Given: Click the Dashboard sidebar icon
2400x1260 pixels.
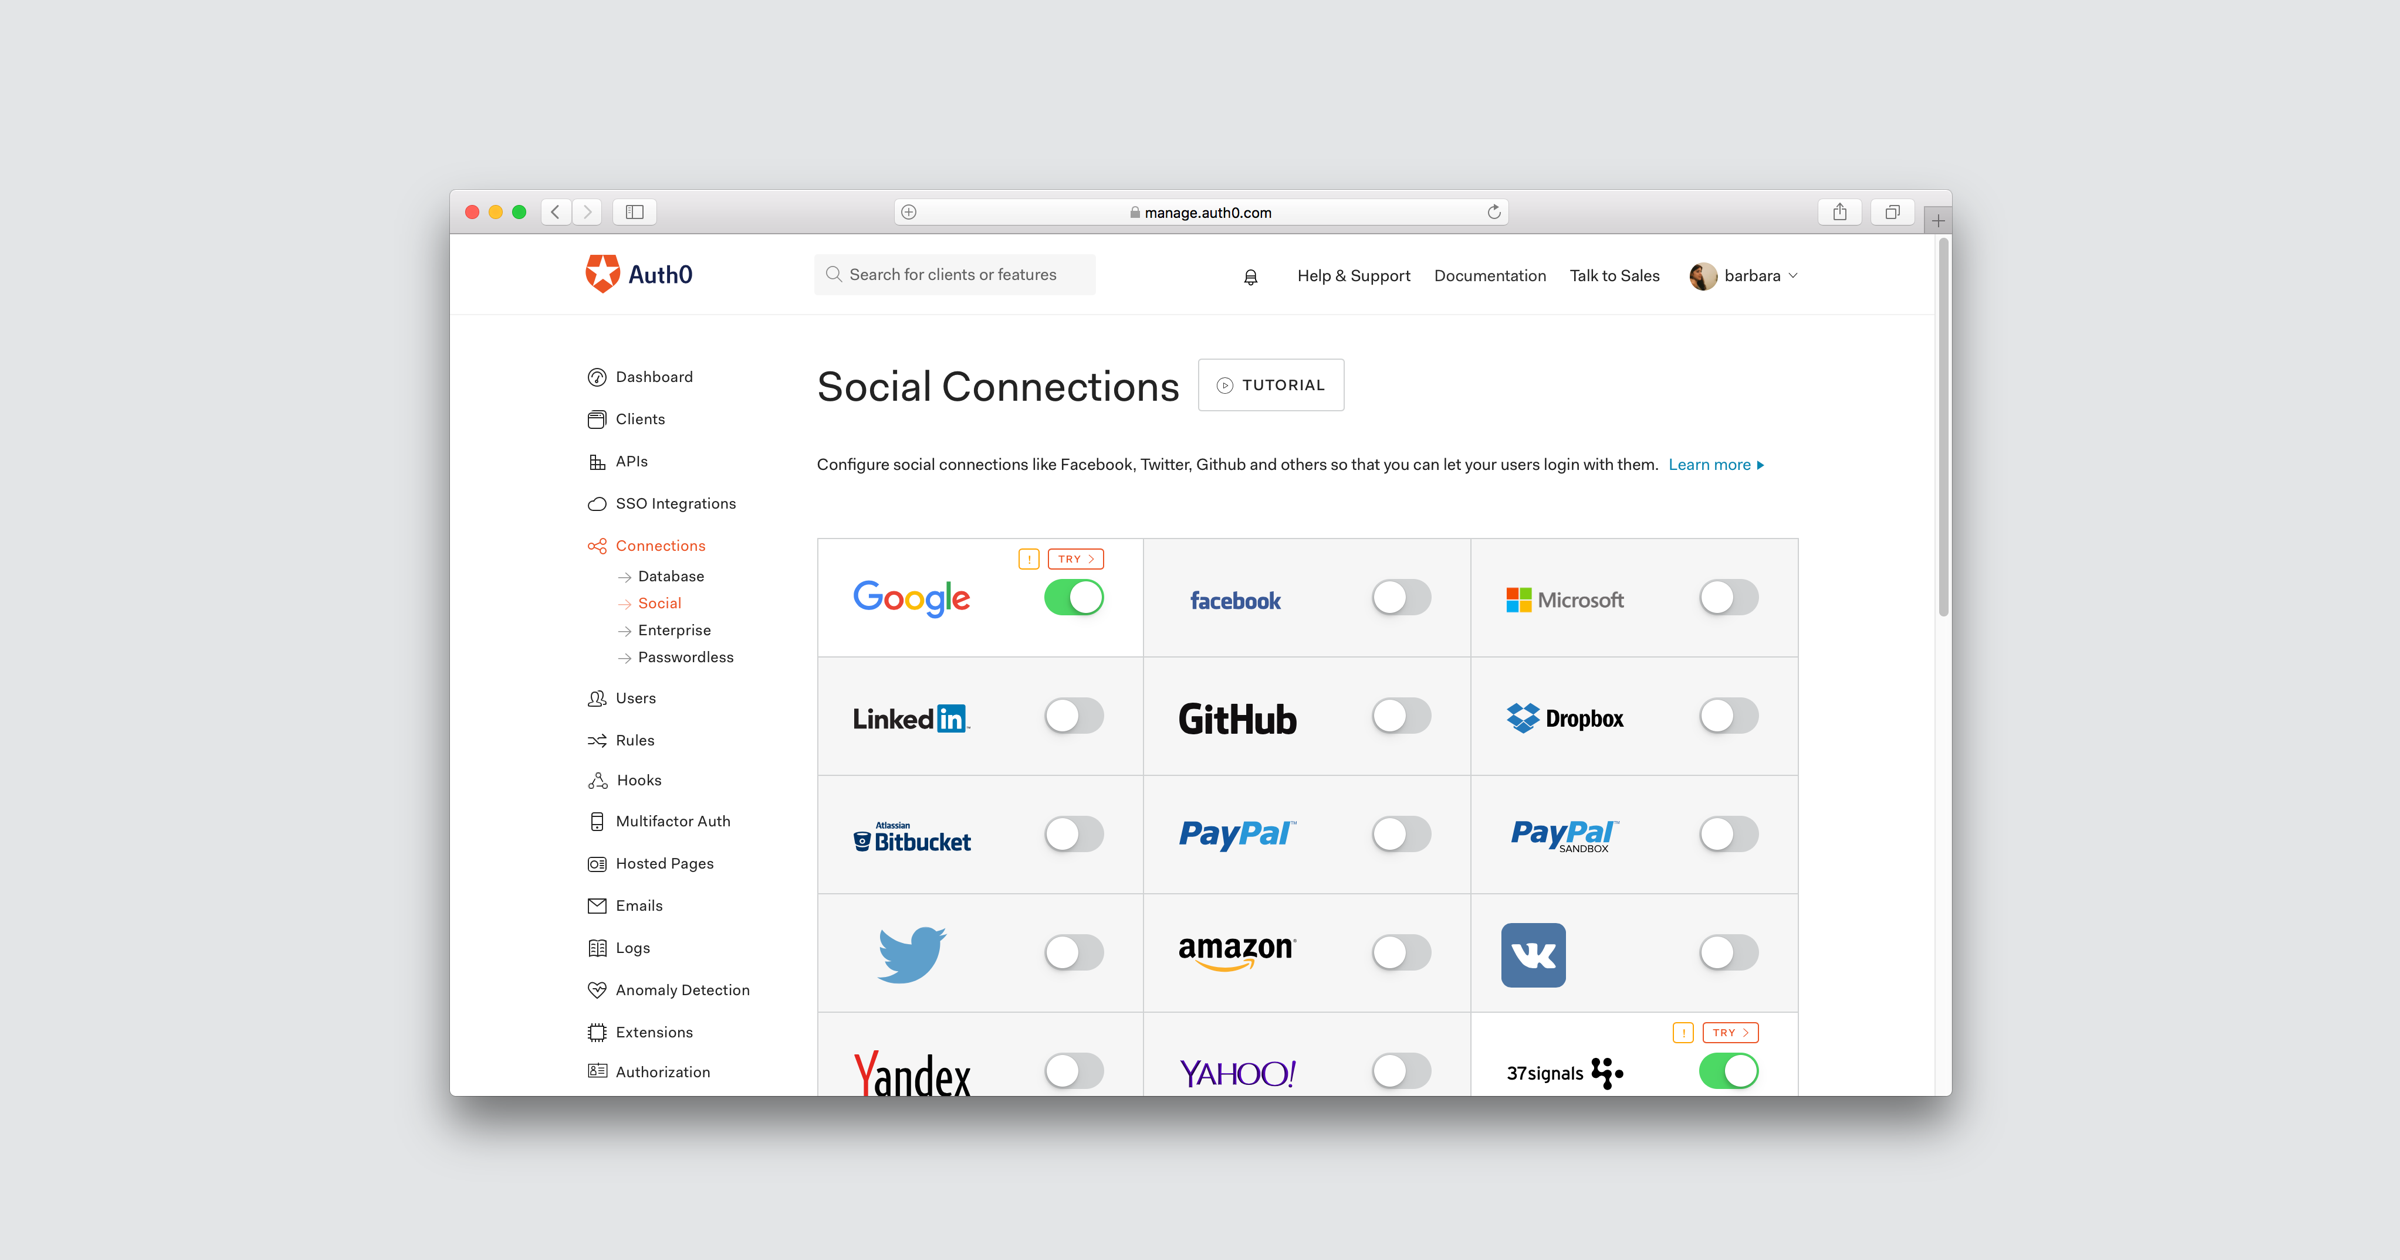Looking at the screenshot, I should point(598,378).
